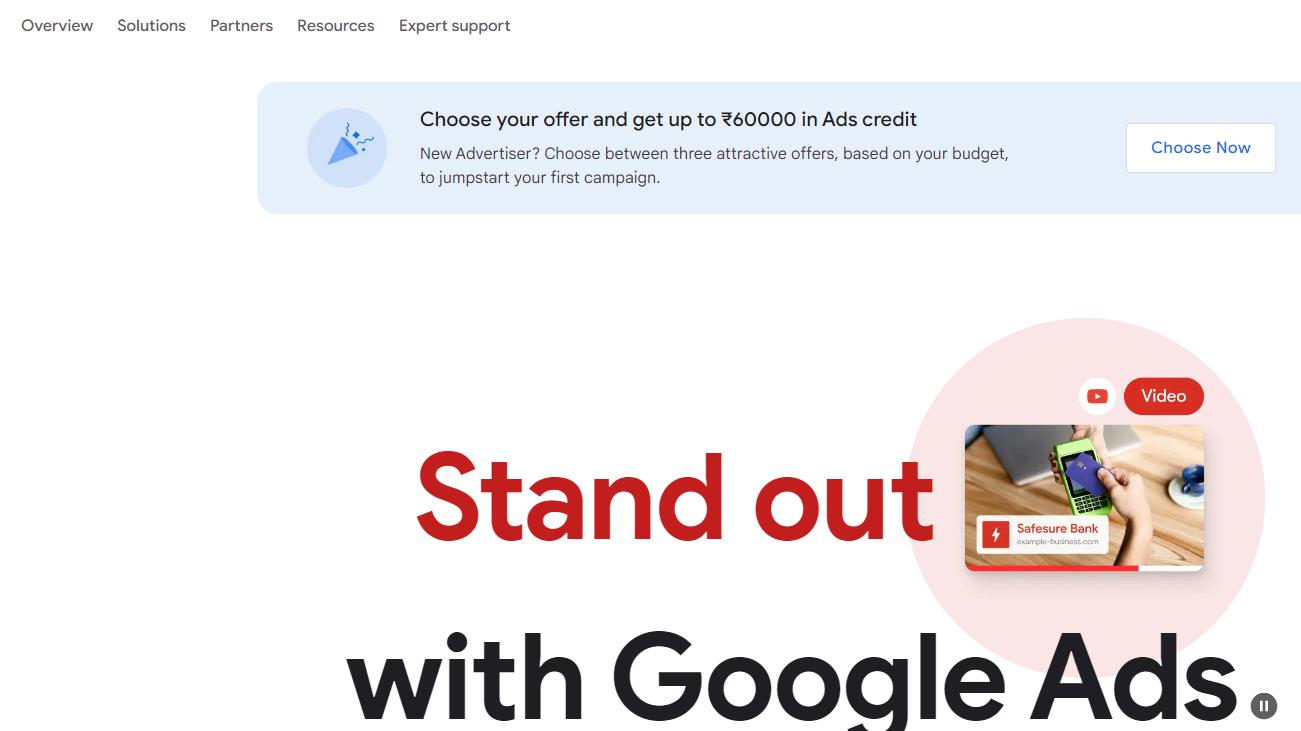Pause the hero animation
Viewport: 1301px width, 731px height.
click(1264, 706)
